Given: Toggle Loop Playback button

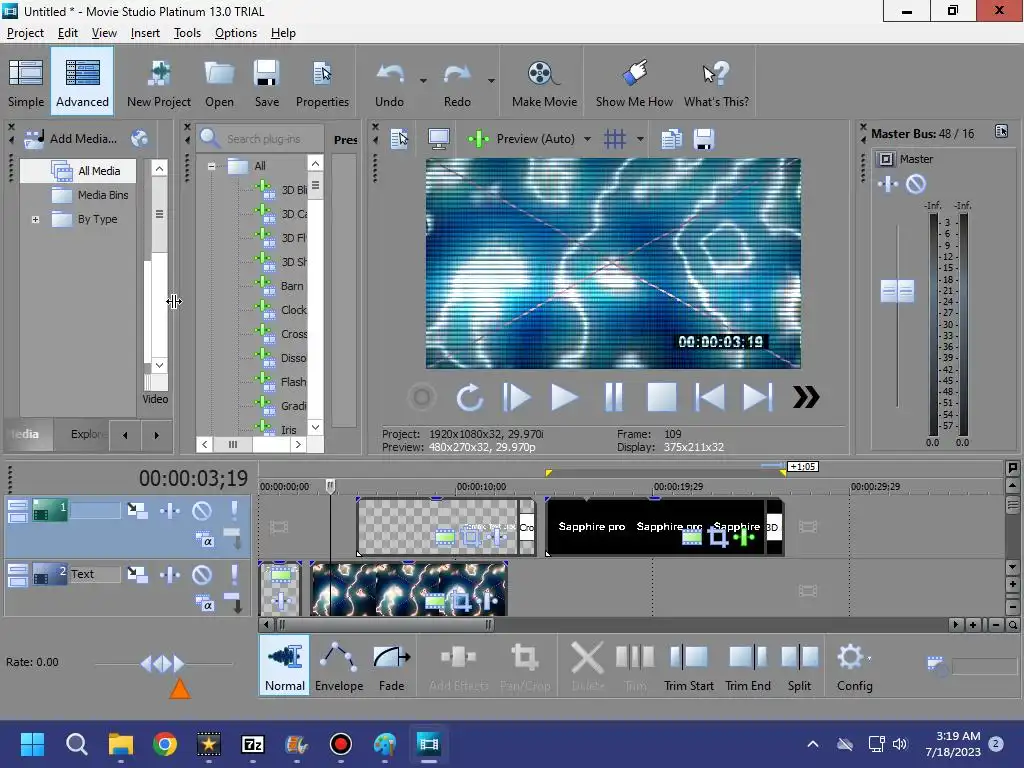Looking at the screenshot, I should (469, 397).
